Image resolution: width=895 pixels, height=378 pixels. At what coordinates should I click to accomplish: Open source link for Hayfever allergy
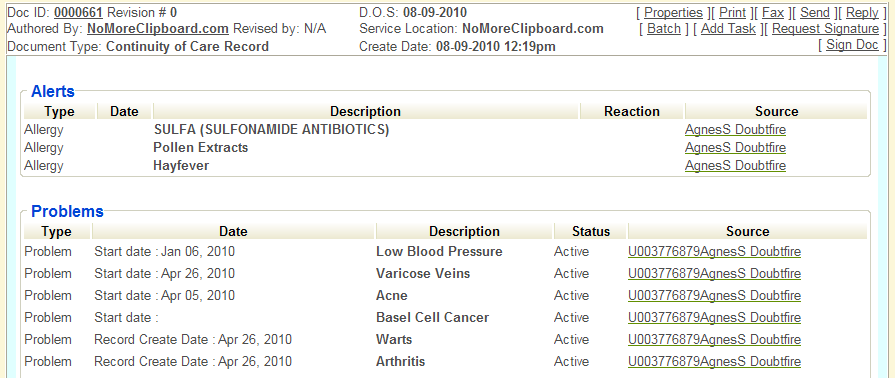pyautogui.click(x=735, y=166)
